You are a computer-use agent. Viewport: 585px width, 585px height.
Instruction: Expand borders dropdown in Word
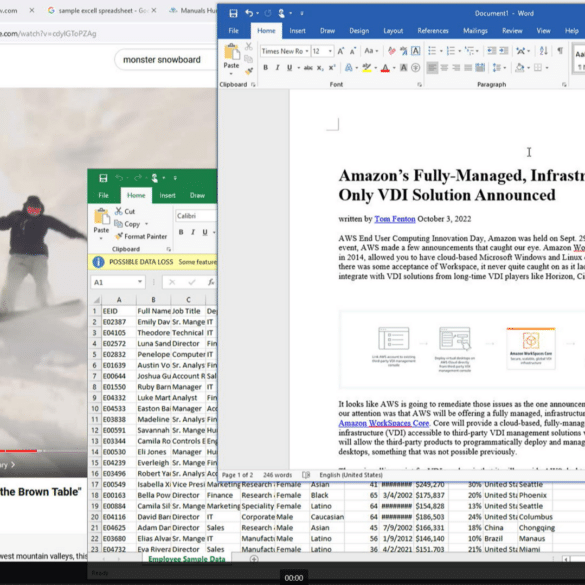pos(547,68)
